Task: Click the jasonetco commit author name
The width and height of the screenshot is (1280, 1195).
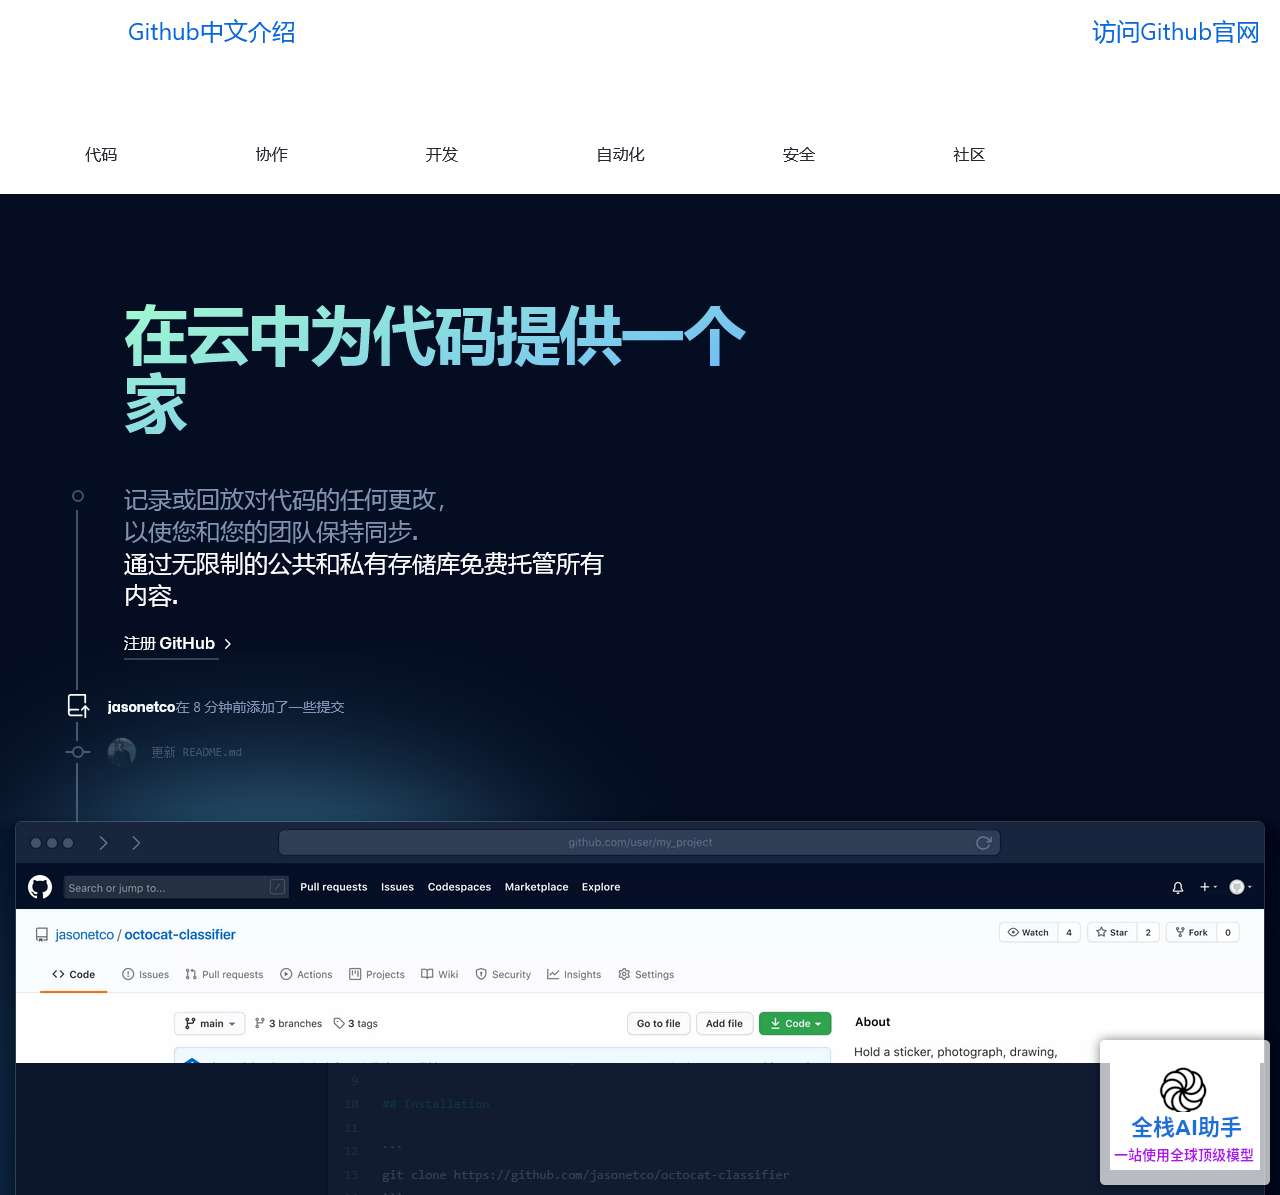Action: (141, 707)
